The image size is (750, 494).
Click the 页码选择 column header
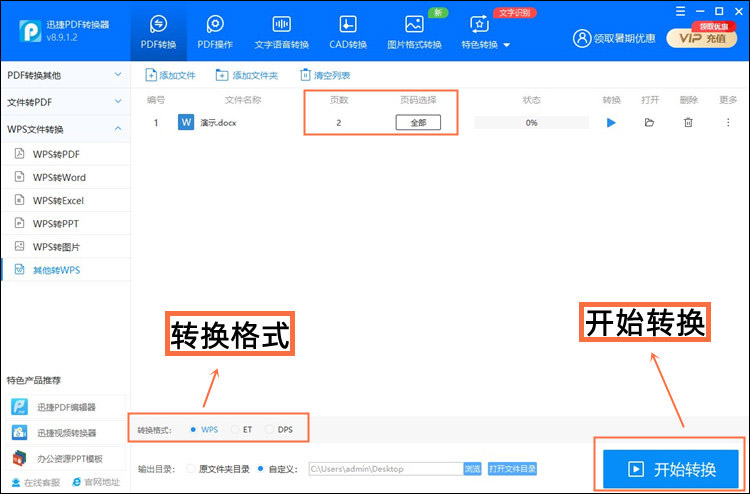pos(418,100)
